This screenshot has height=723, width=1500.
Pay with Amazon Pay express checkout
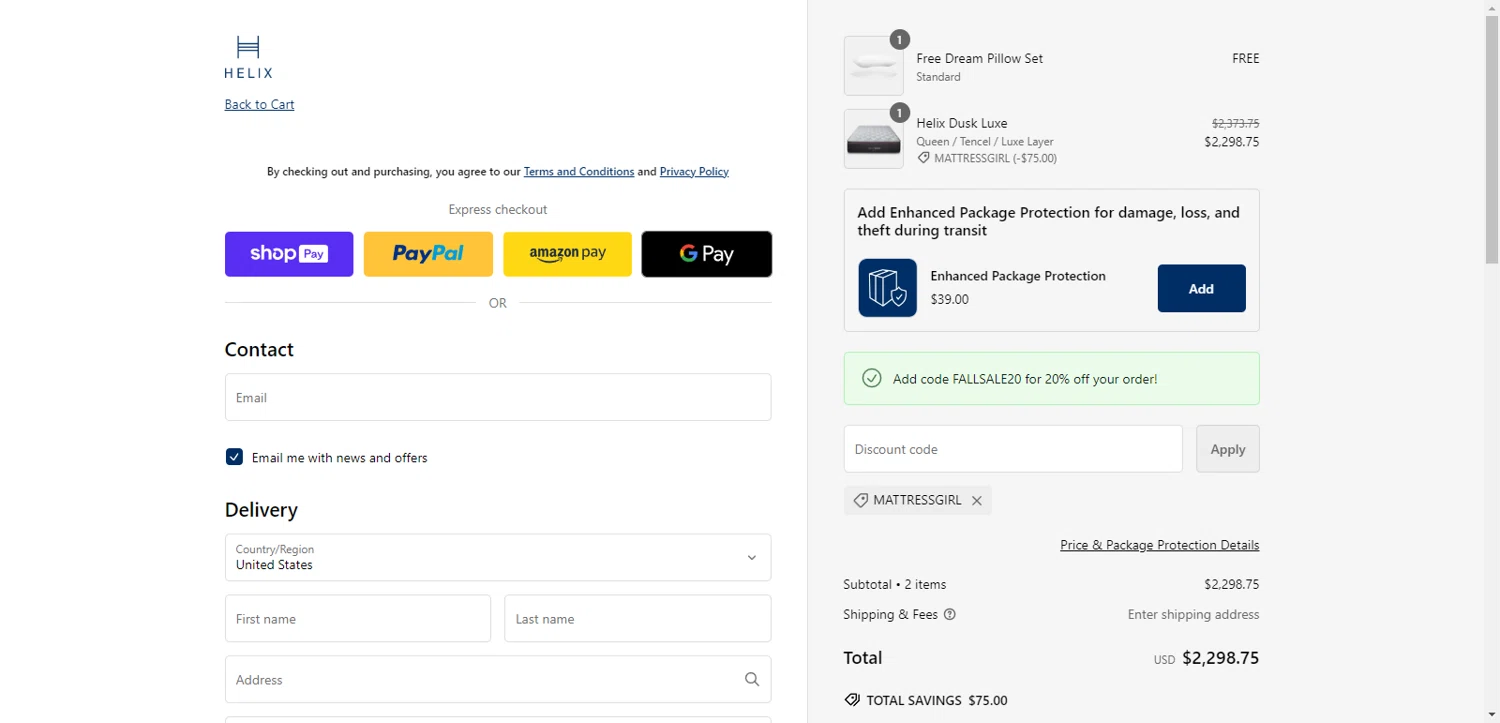(567, 254)
